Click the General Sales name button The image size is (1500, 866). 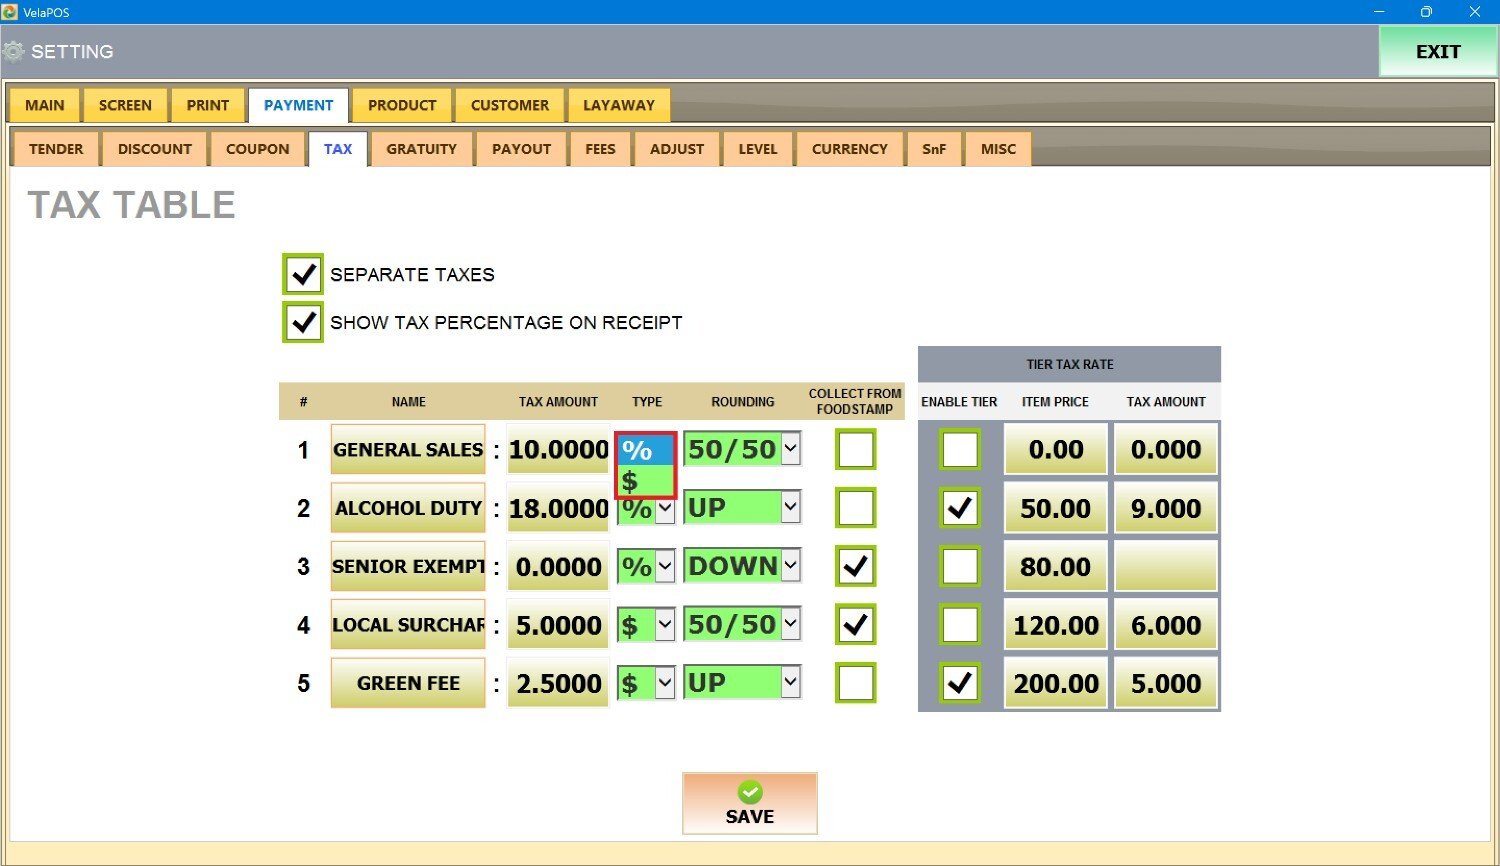408,450
